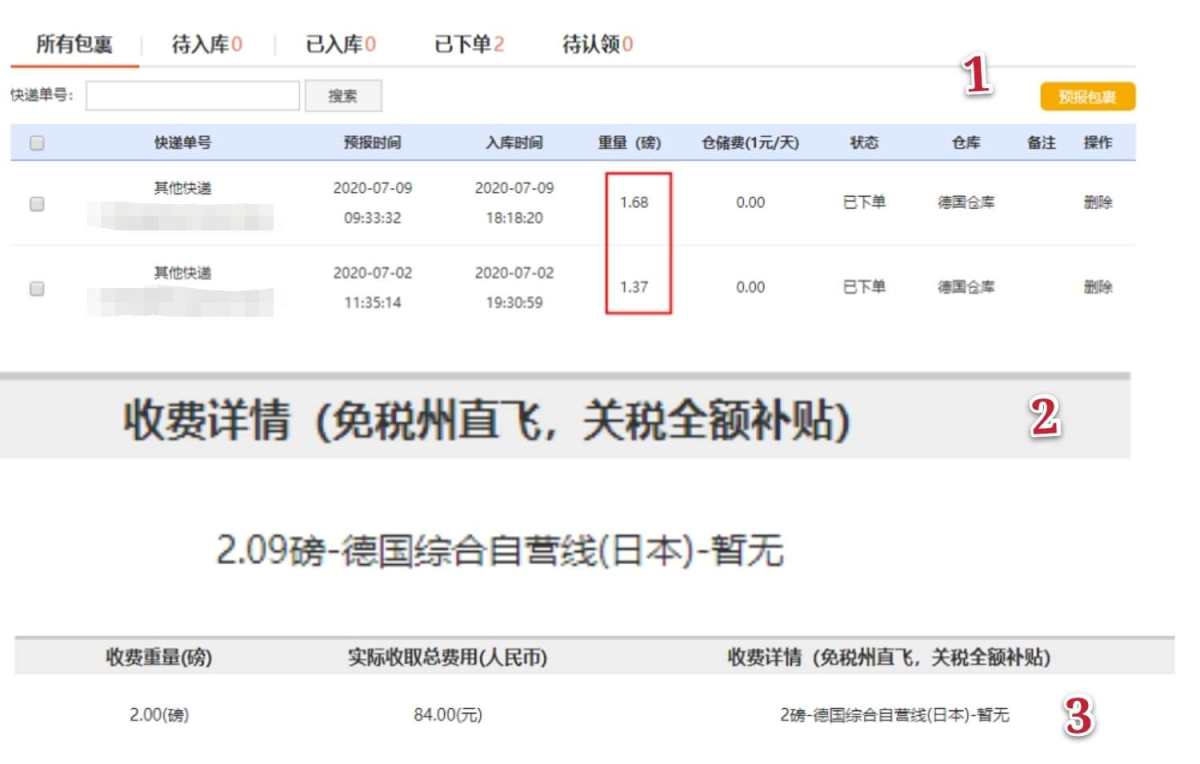Viewport: 1200px width, 764px height.
Task: Click the 仓库 column header
Action: click(x=966, y=143)
